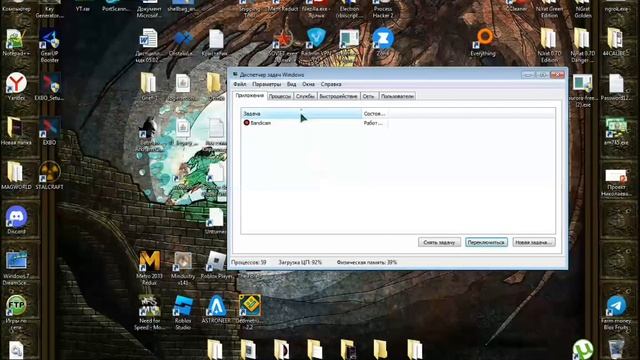Open the Вид menu
The image size is (640, 360).
(x=291, y=84)
